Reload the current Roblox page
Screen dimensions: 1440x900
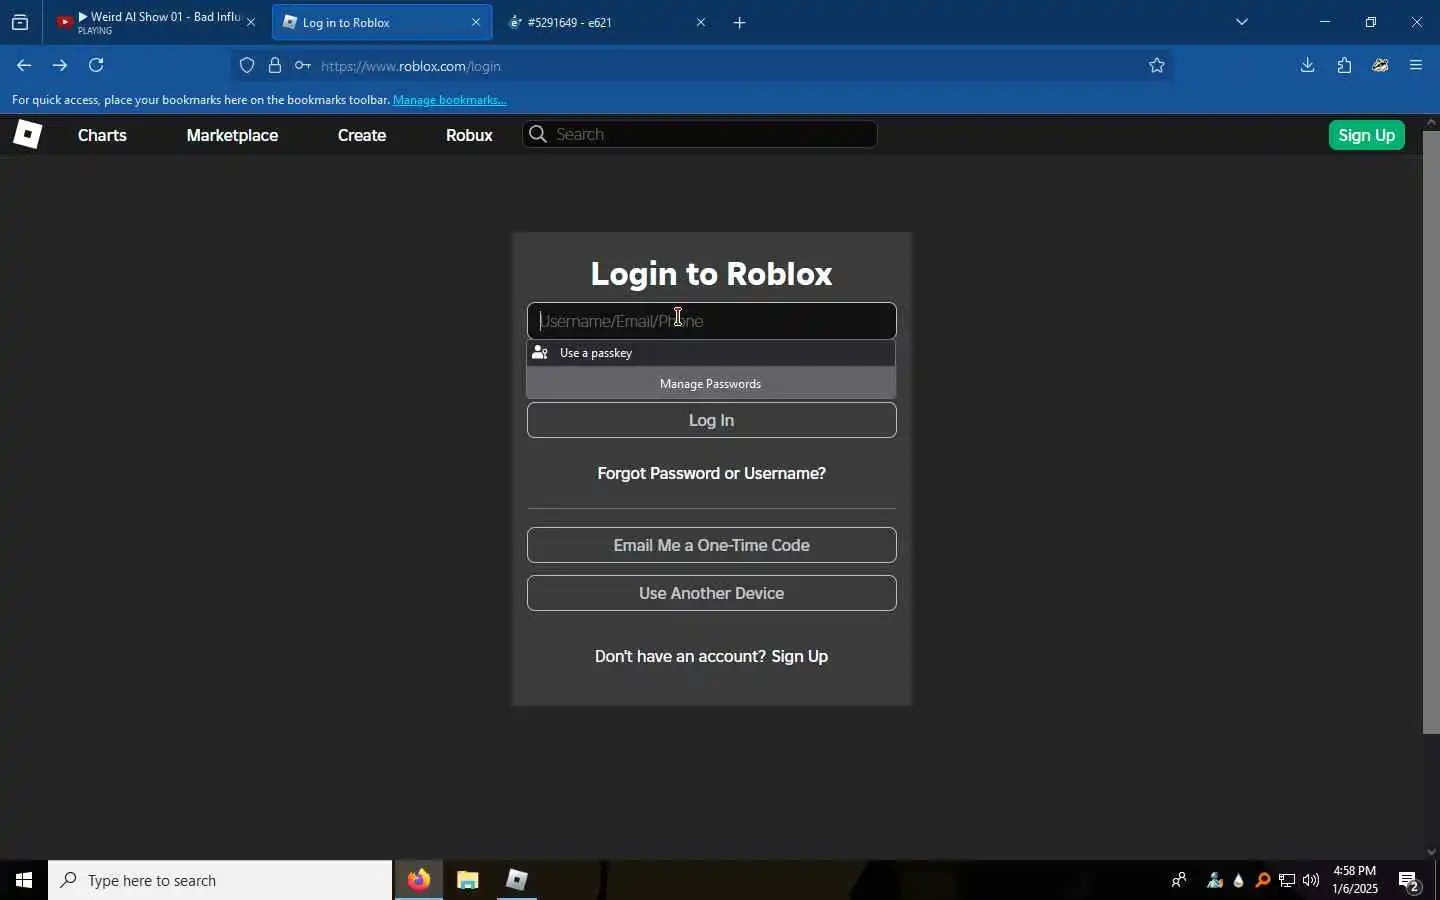[96, 66]
